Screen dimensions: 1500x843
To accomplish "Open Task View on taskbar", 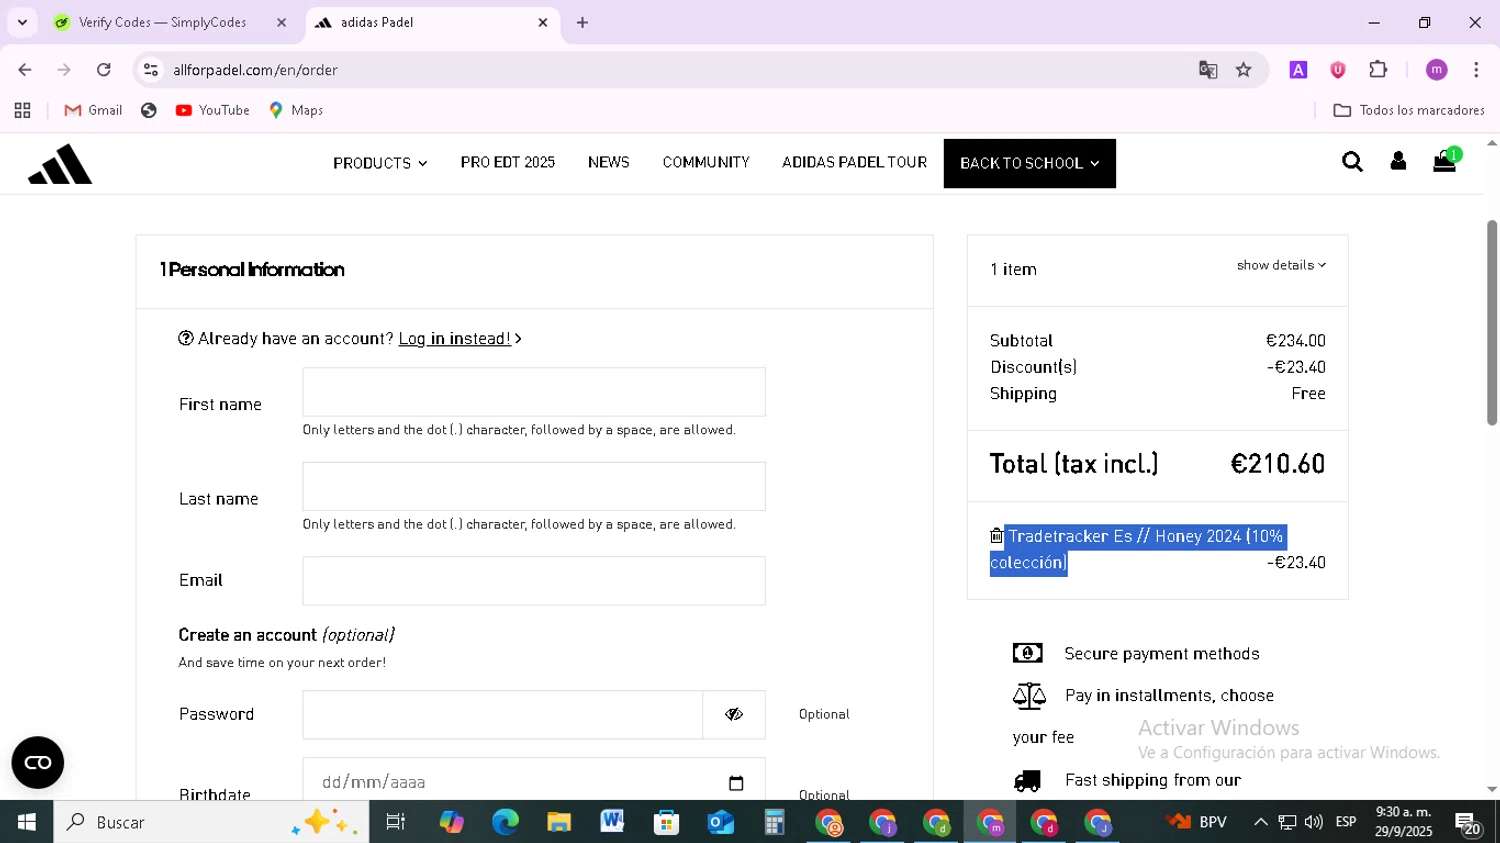I will tap(396, 822).
